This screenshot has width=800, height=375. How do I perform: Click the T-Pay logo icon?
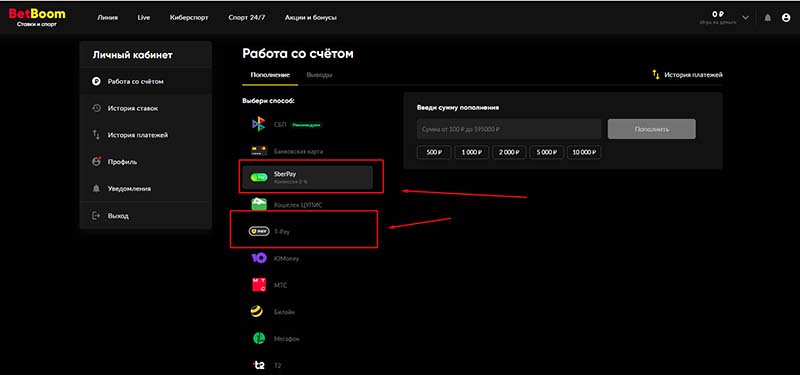coord(259,231)
